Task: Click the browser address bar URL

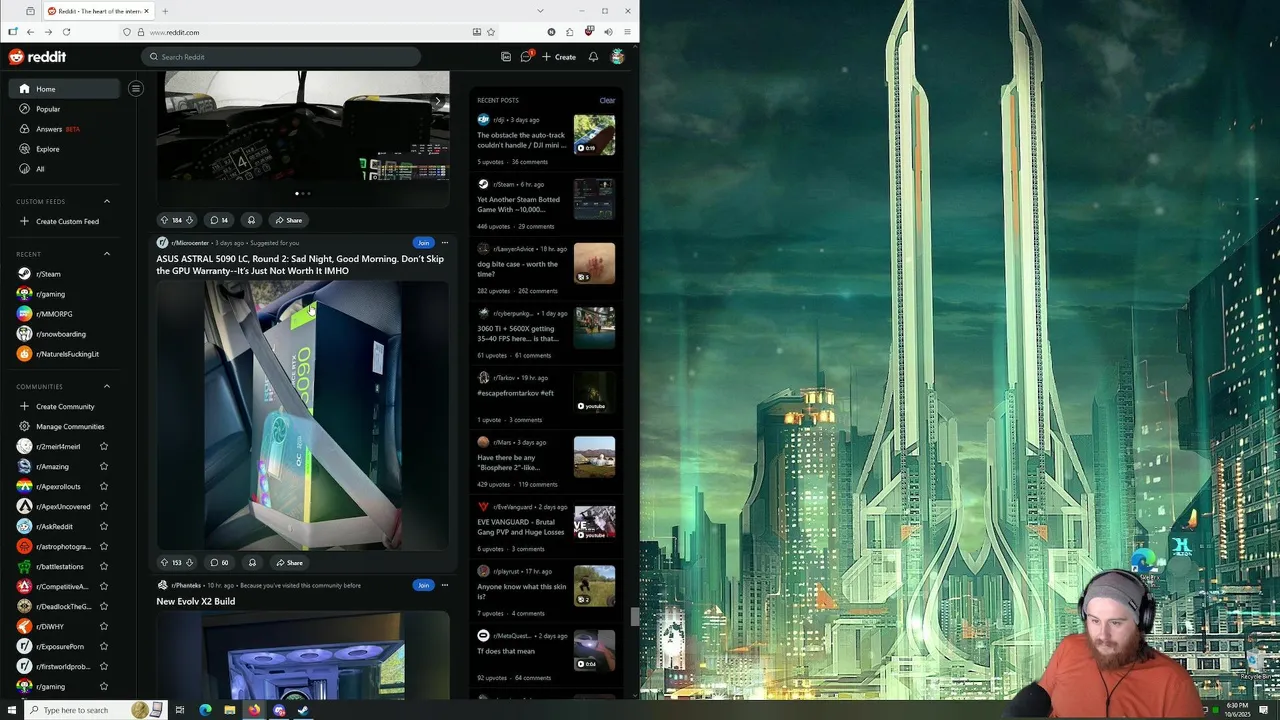Action: click(175, 32)
